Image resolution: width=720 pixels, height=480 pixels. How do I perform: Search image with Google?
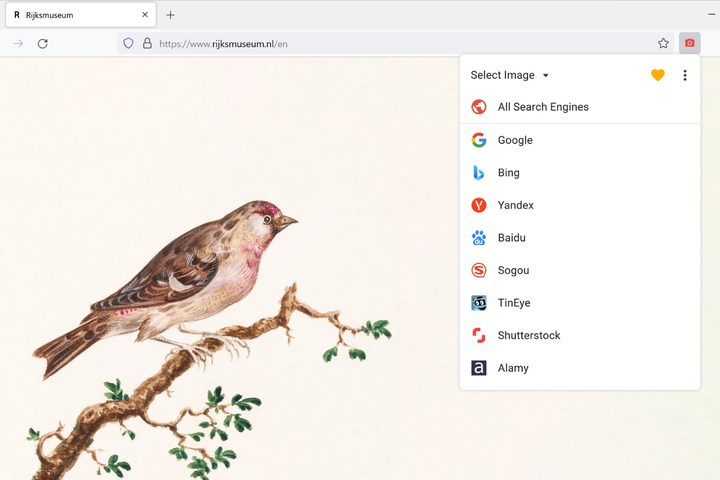(579, 140)
